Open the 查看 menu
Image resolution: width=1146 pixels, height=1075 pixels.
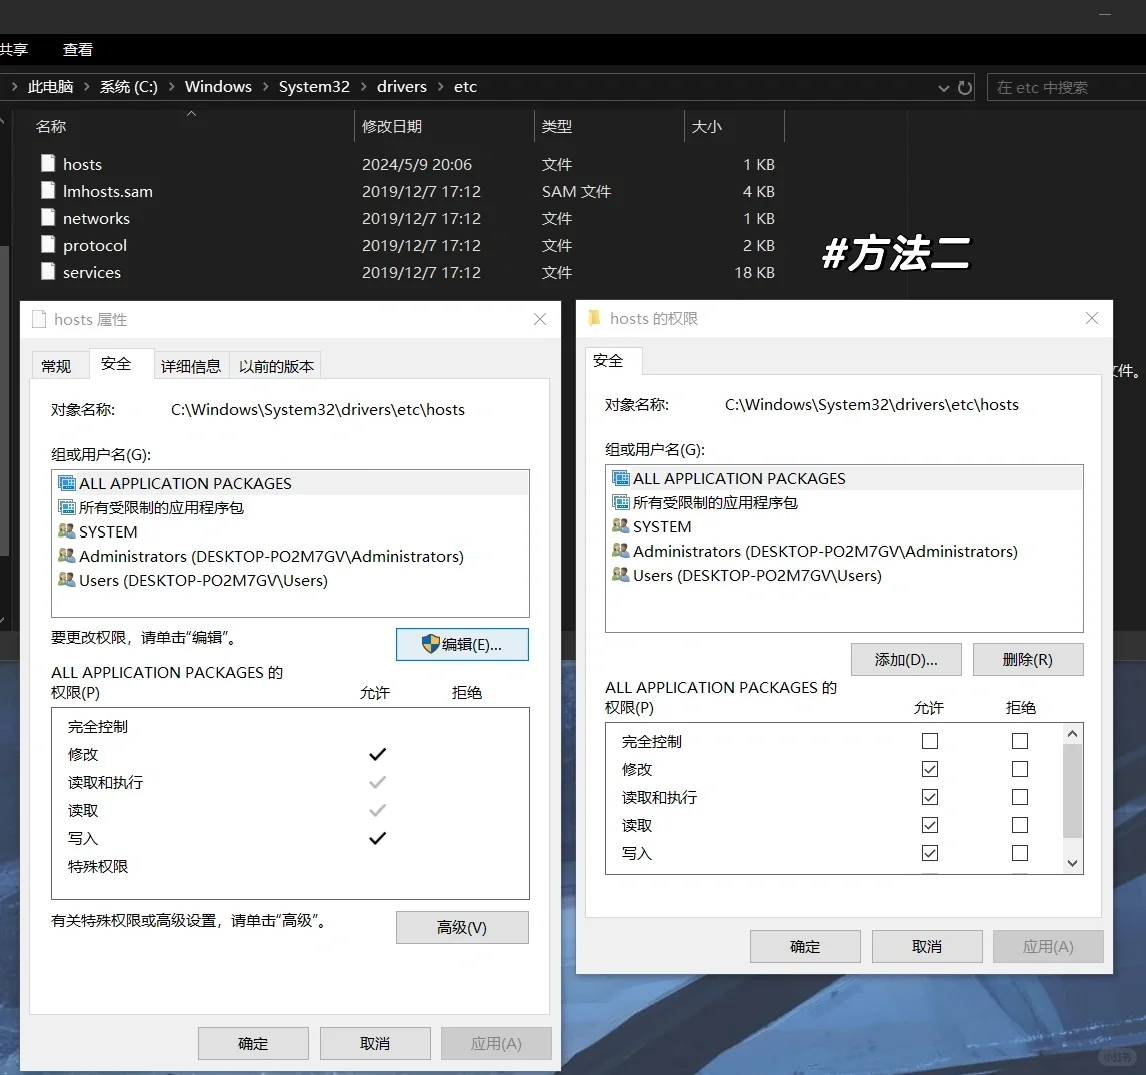click(77, 49)
